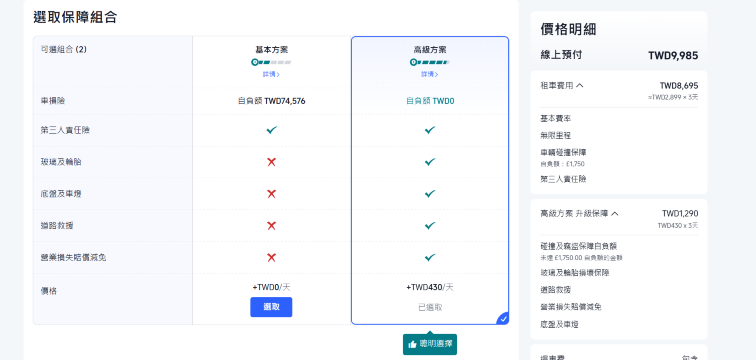Click the 玻璃及輪胎 row label
This screenshot has height=360, width=756.
coord(61,162)
